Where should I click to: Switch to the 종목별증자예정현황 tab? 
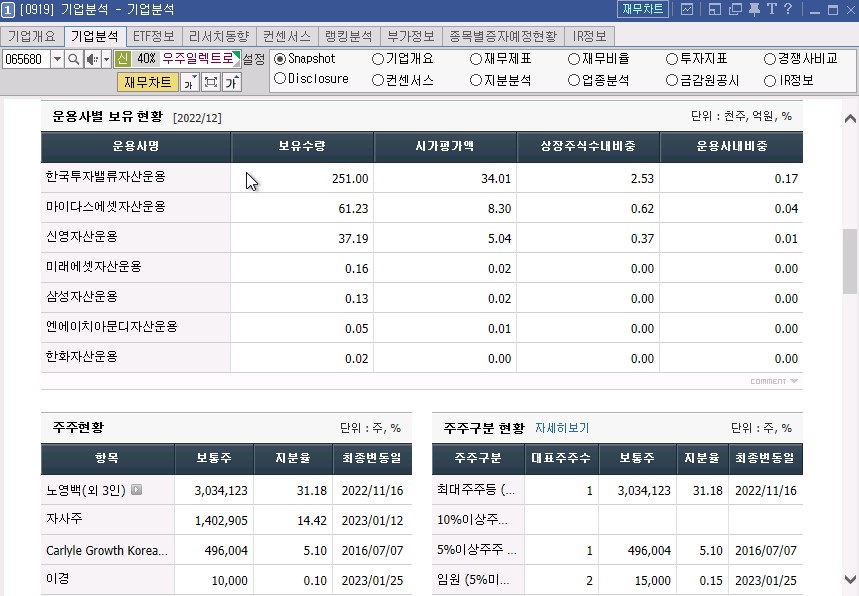503,36
